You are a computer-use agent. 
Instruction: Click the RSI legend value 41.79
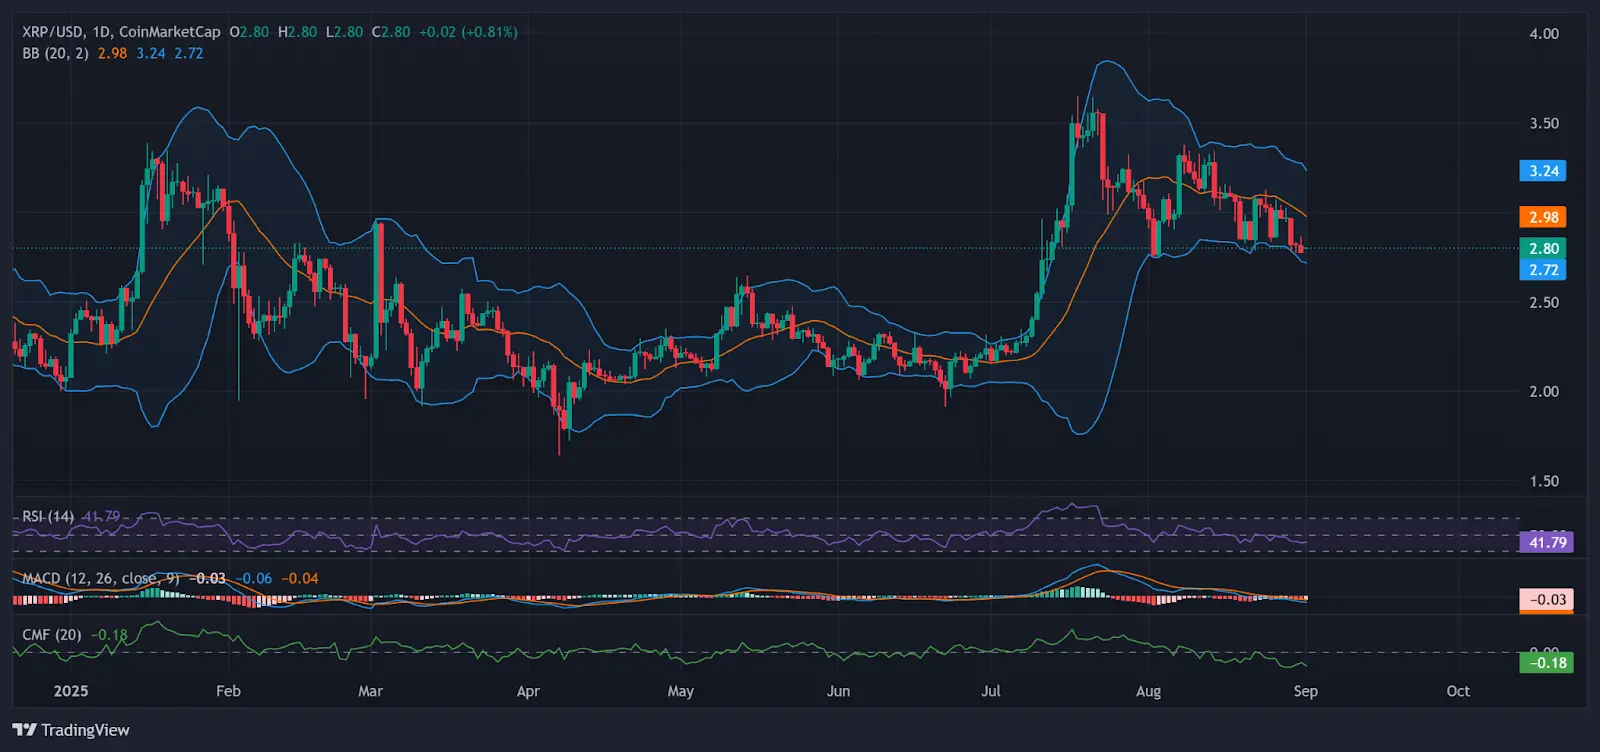(x=101, y=516)
